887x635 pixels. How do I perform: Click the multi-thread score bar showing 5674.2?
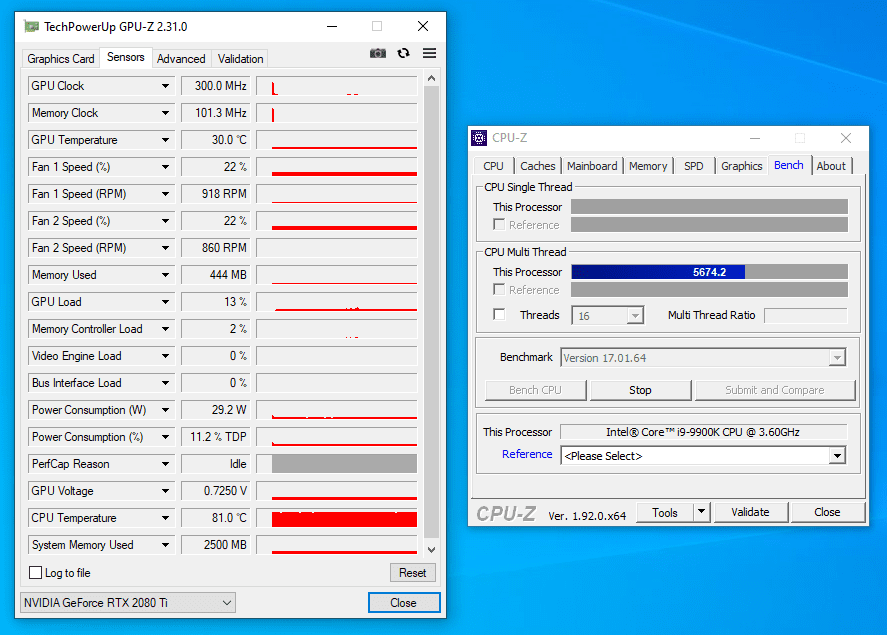[709, 272]
